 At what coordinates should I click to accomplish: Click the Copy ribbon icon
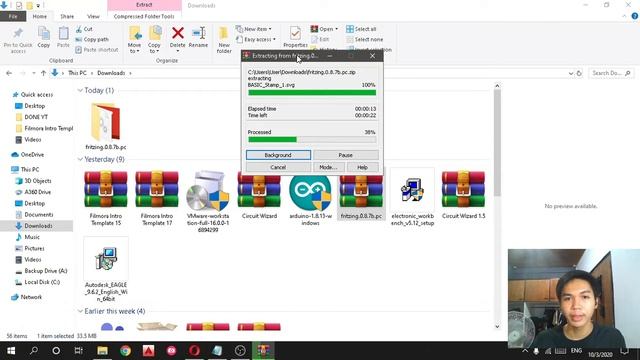pyautogui.click(x=44, y=38)
